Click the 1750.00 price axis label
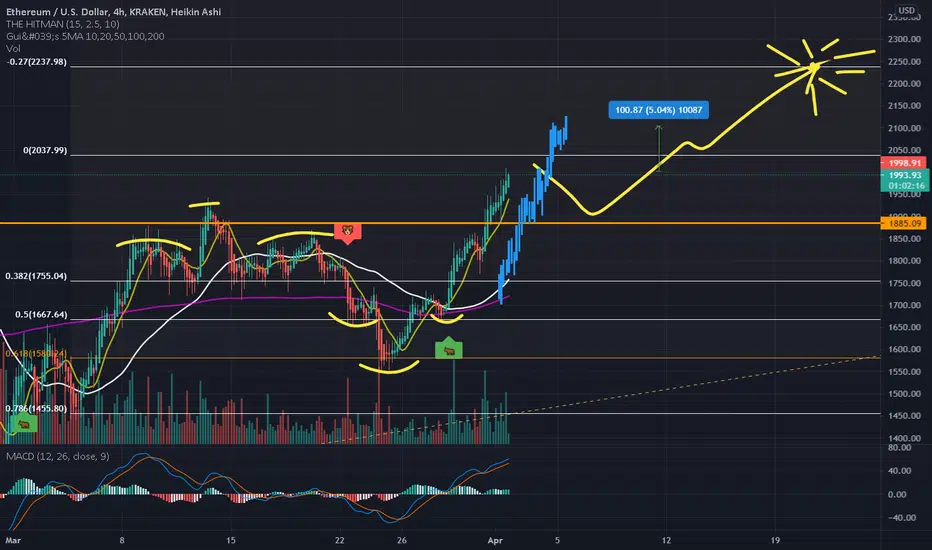932x550 pixels. point(904,283)
